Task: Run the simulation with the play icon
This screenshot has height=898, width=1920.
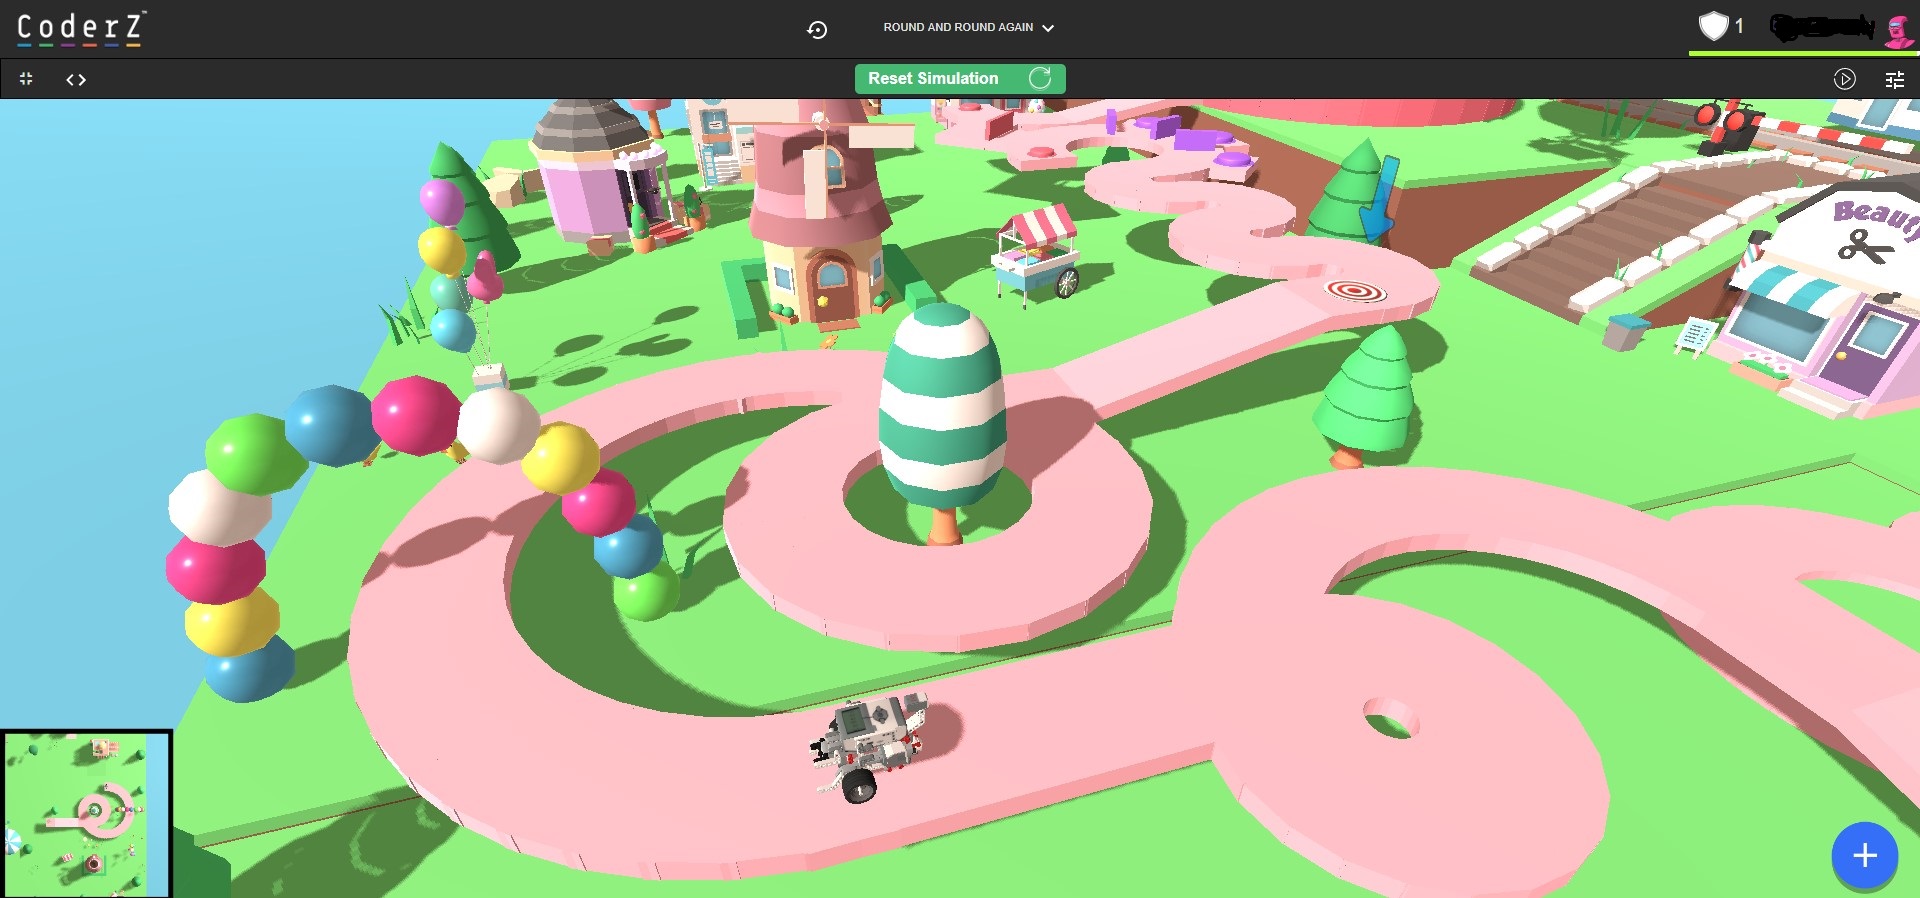Action: click(x=1845, y=80)
